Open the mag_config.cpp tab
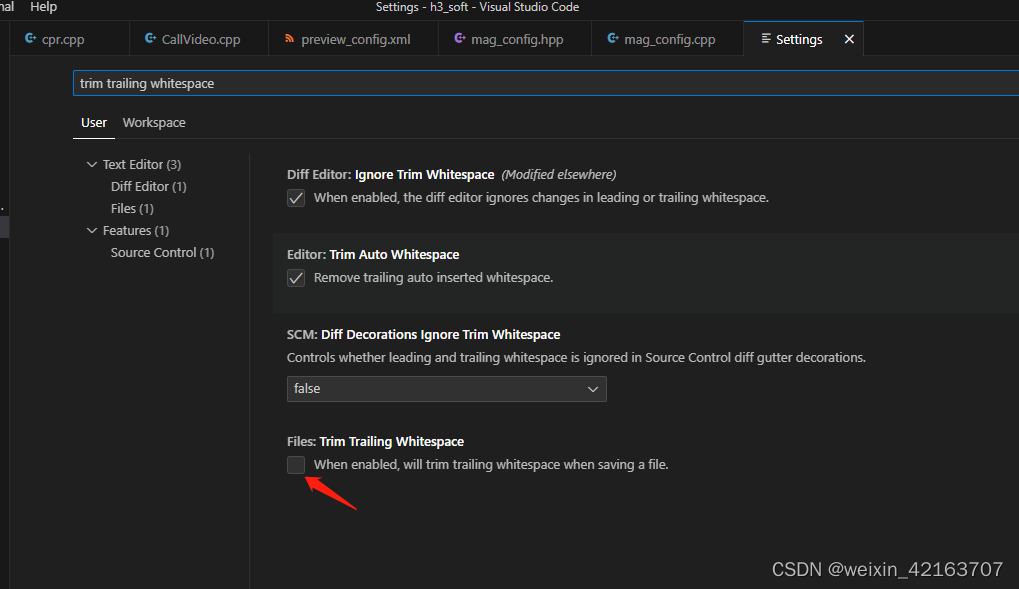This screenshot has height=589, width=1019. (x=667, y=38)
